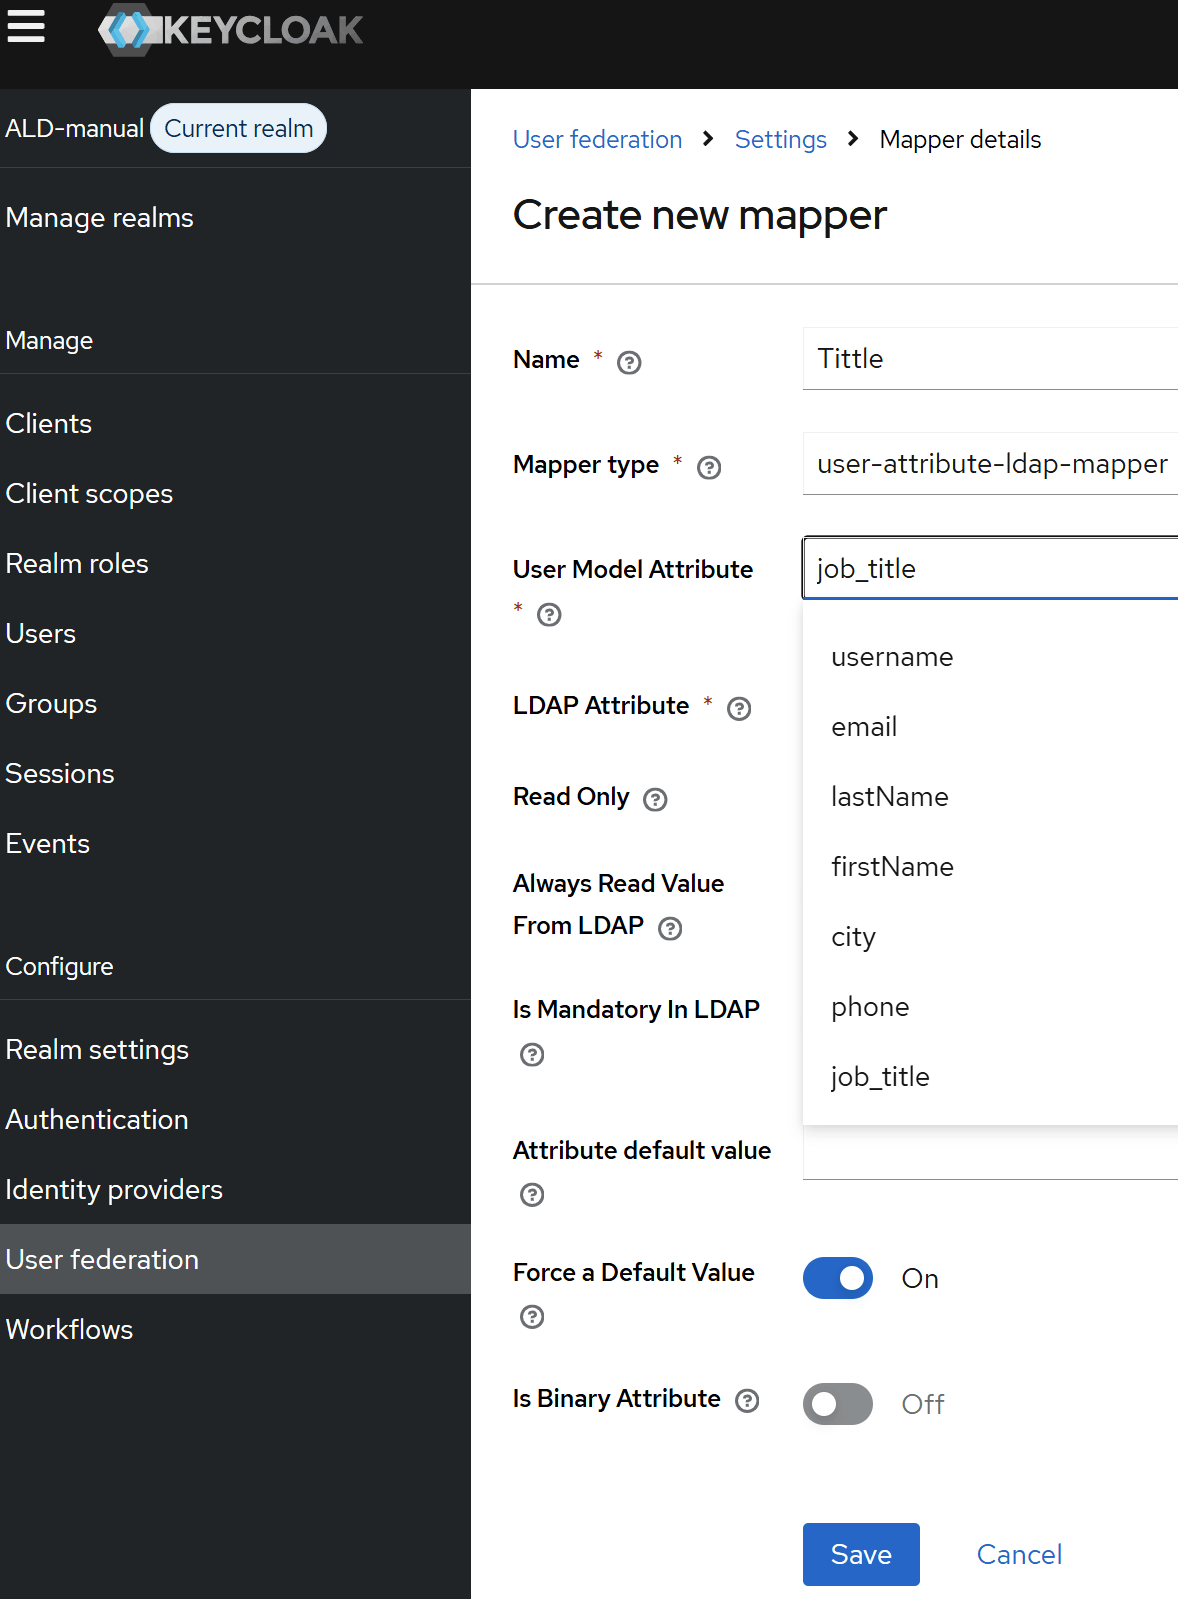1178x1599 pixels.
Task: Go to Authentication page
Action: (235, 1120)
